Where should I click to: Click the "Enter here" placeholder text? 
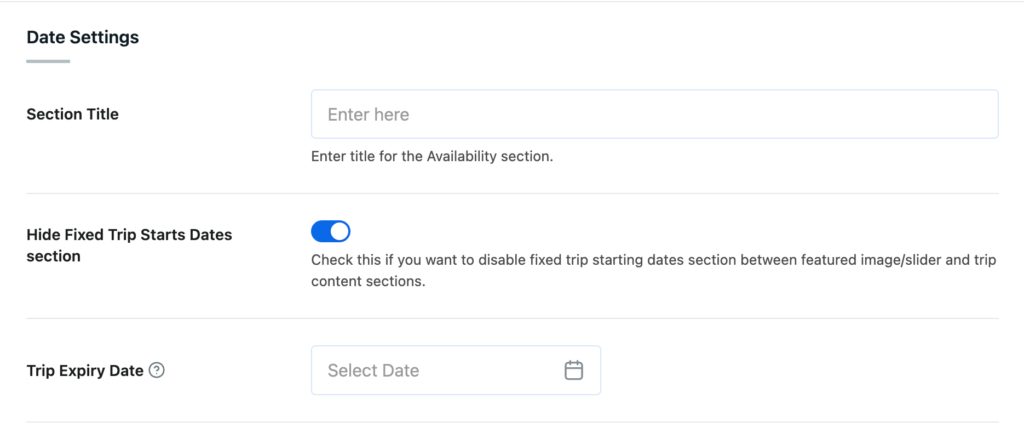(368, 114)
